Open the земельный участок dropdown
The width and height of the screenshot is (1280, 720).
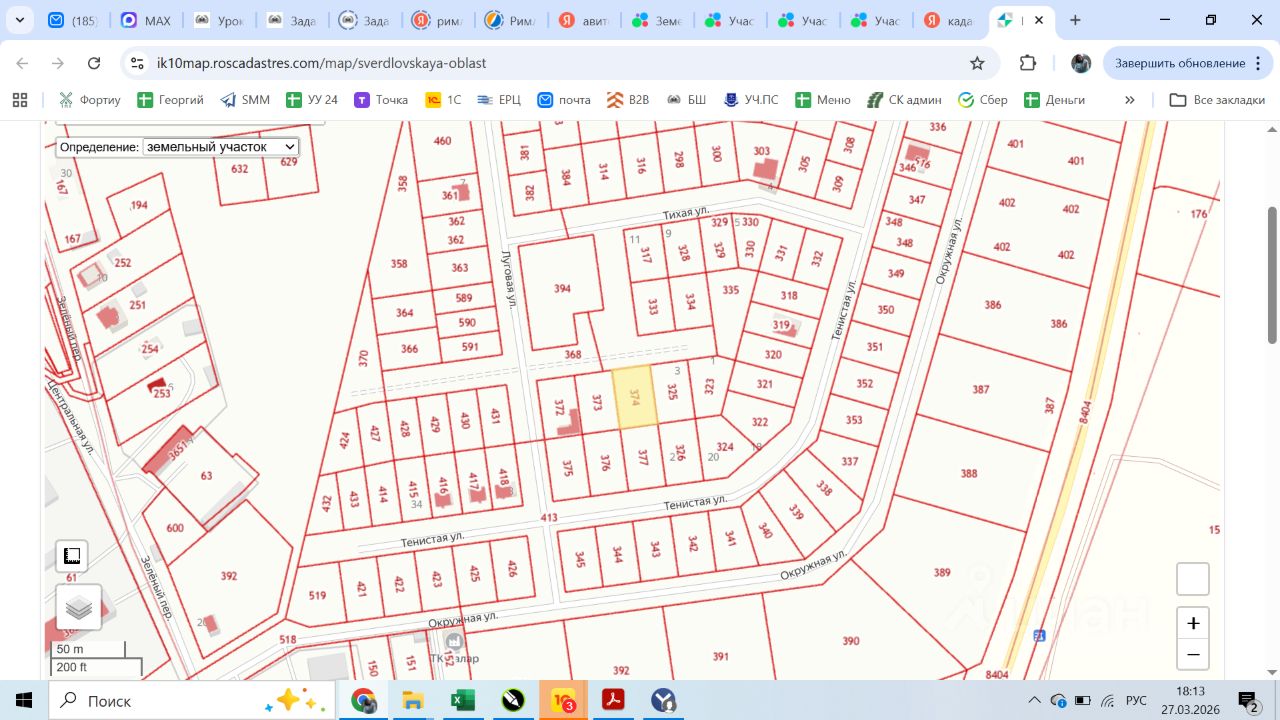pos(221,147)
